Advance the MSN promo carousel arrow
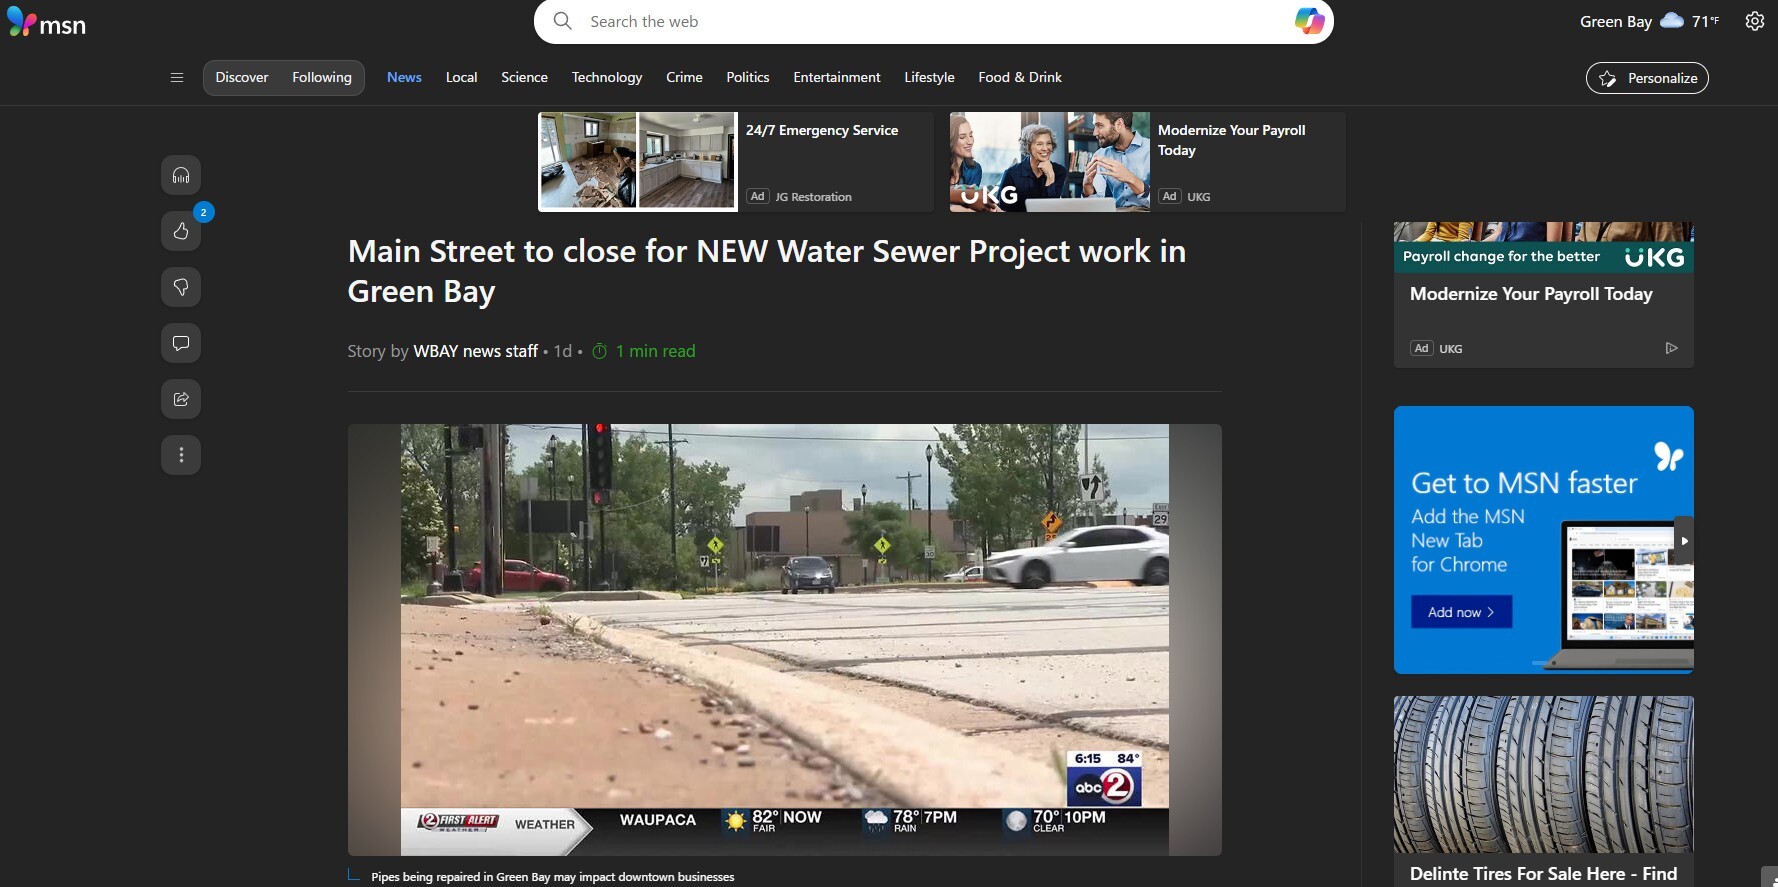This screenshot has height=887, width=1778. click(x=1684, y=541)
